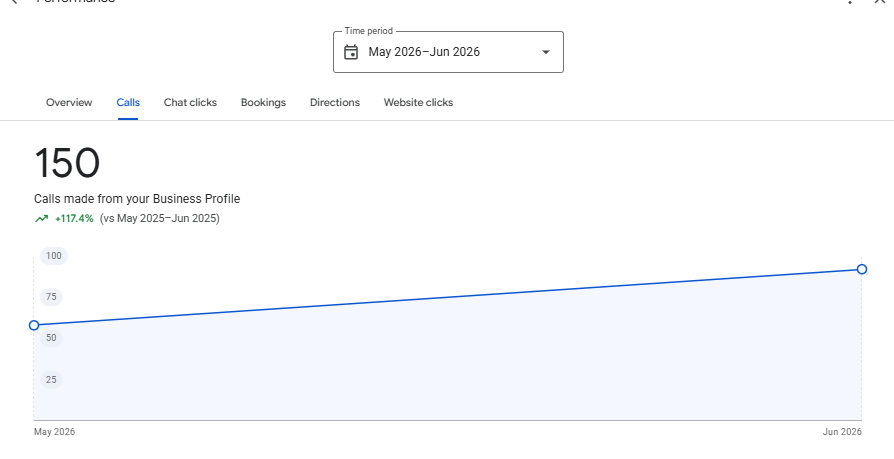The image size is (894, 459).
Task: Click the 50 axis label
Action: 51,338
